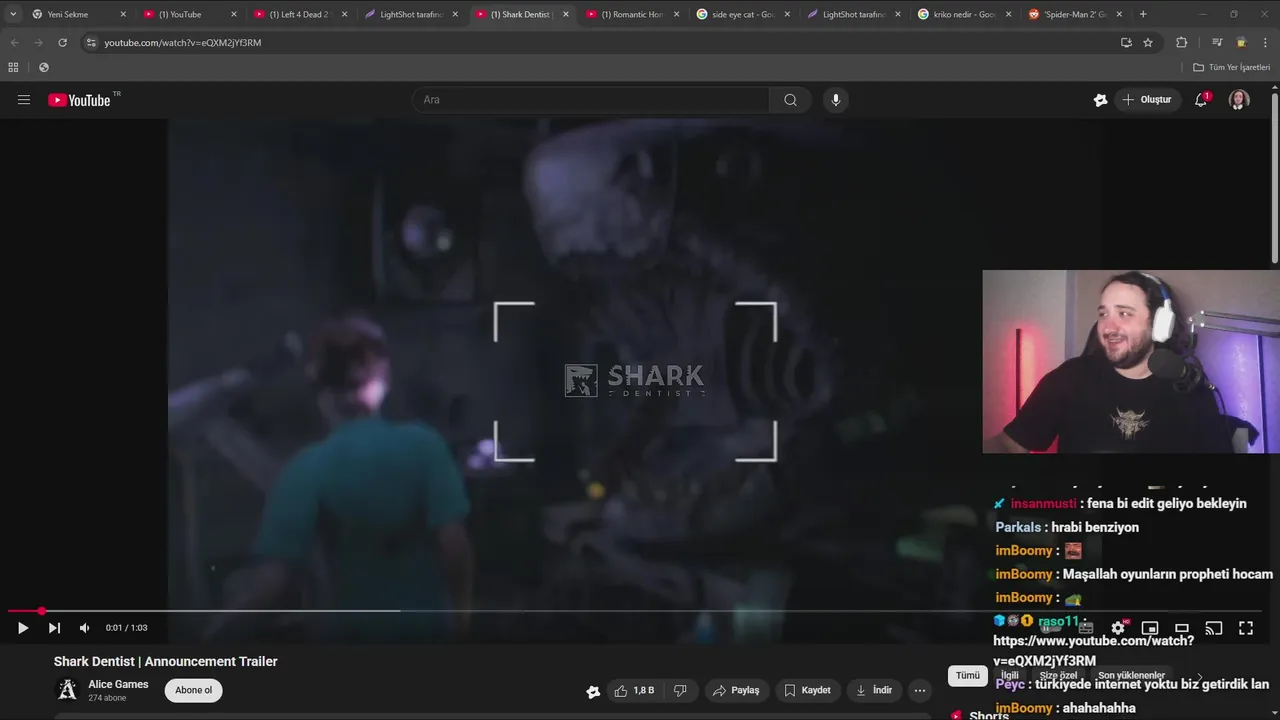Bookmark this page with the star
This screenshot has height=720, width=1280.
pos(1148,42)
